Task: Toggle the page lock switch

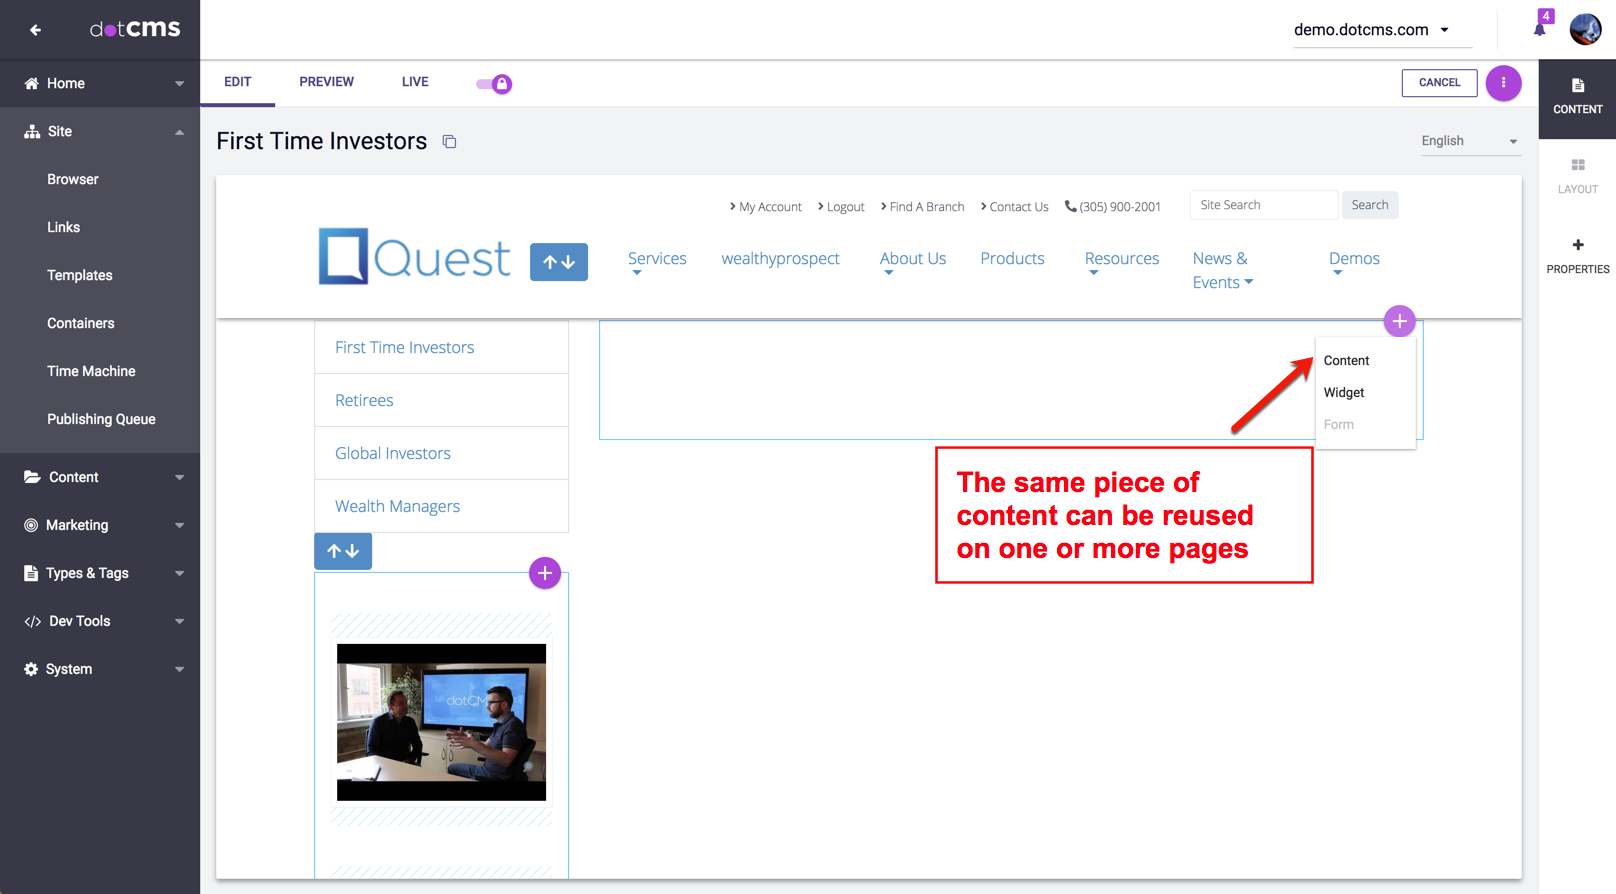Action: pyautogui.click(x=494, y=84)
